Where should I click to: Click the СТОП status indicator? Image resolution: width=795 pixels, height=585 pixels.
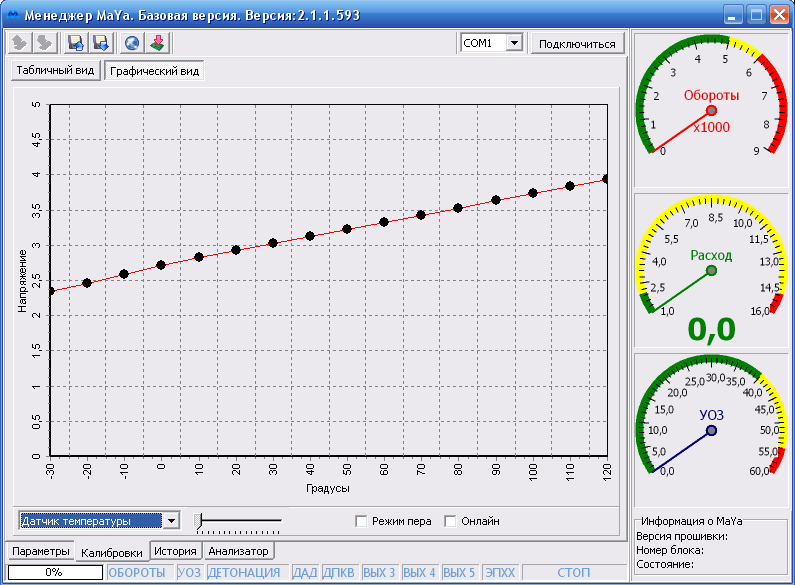click(574, 572)
